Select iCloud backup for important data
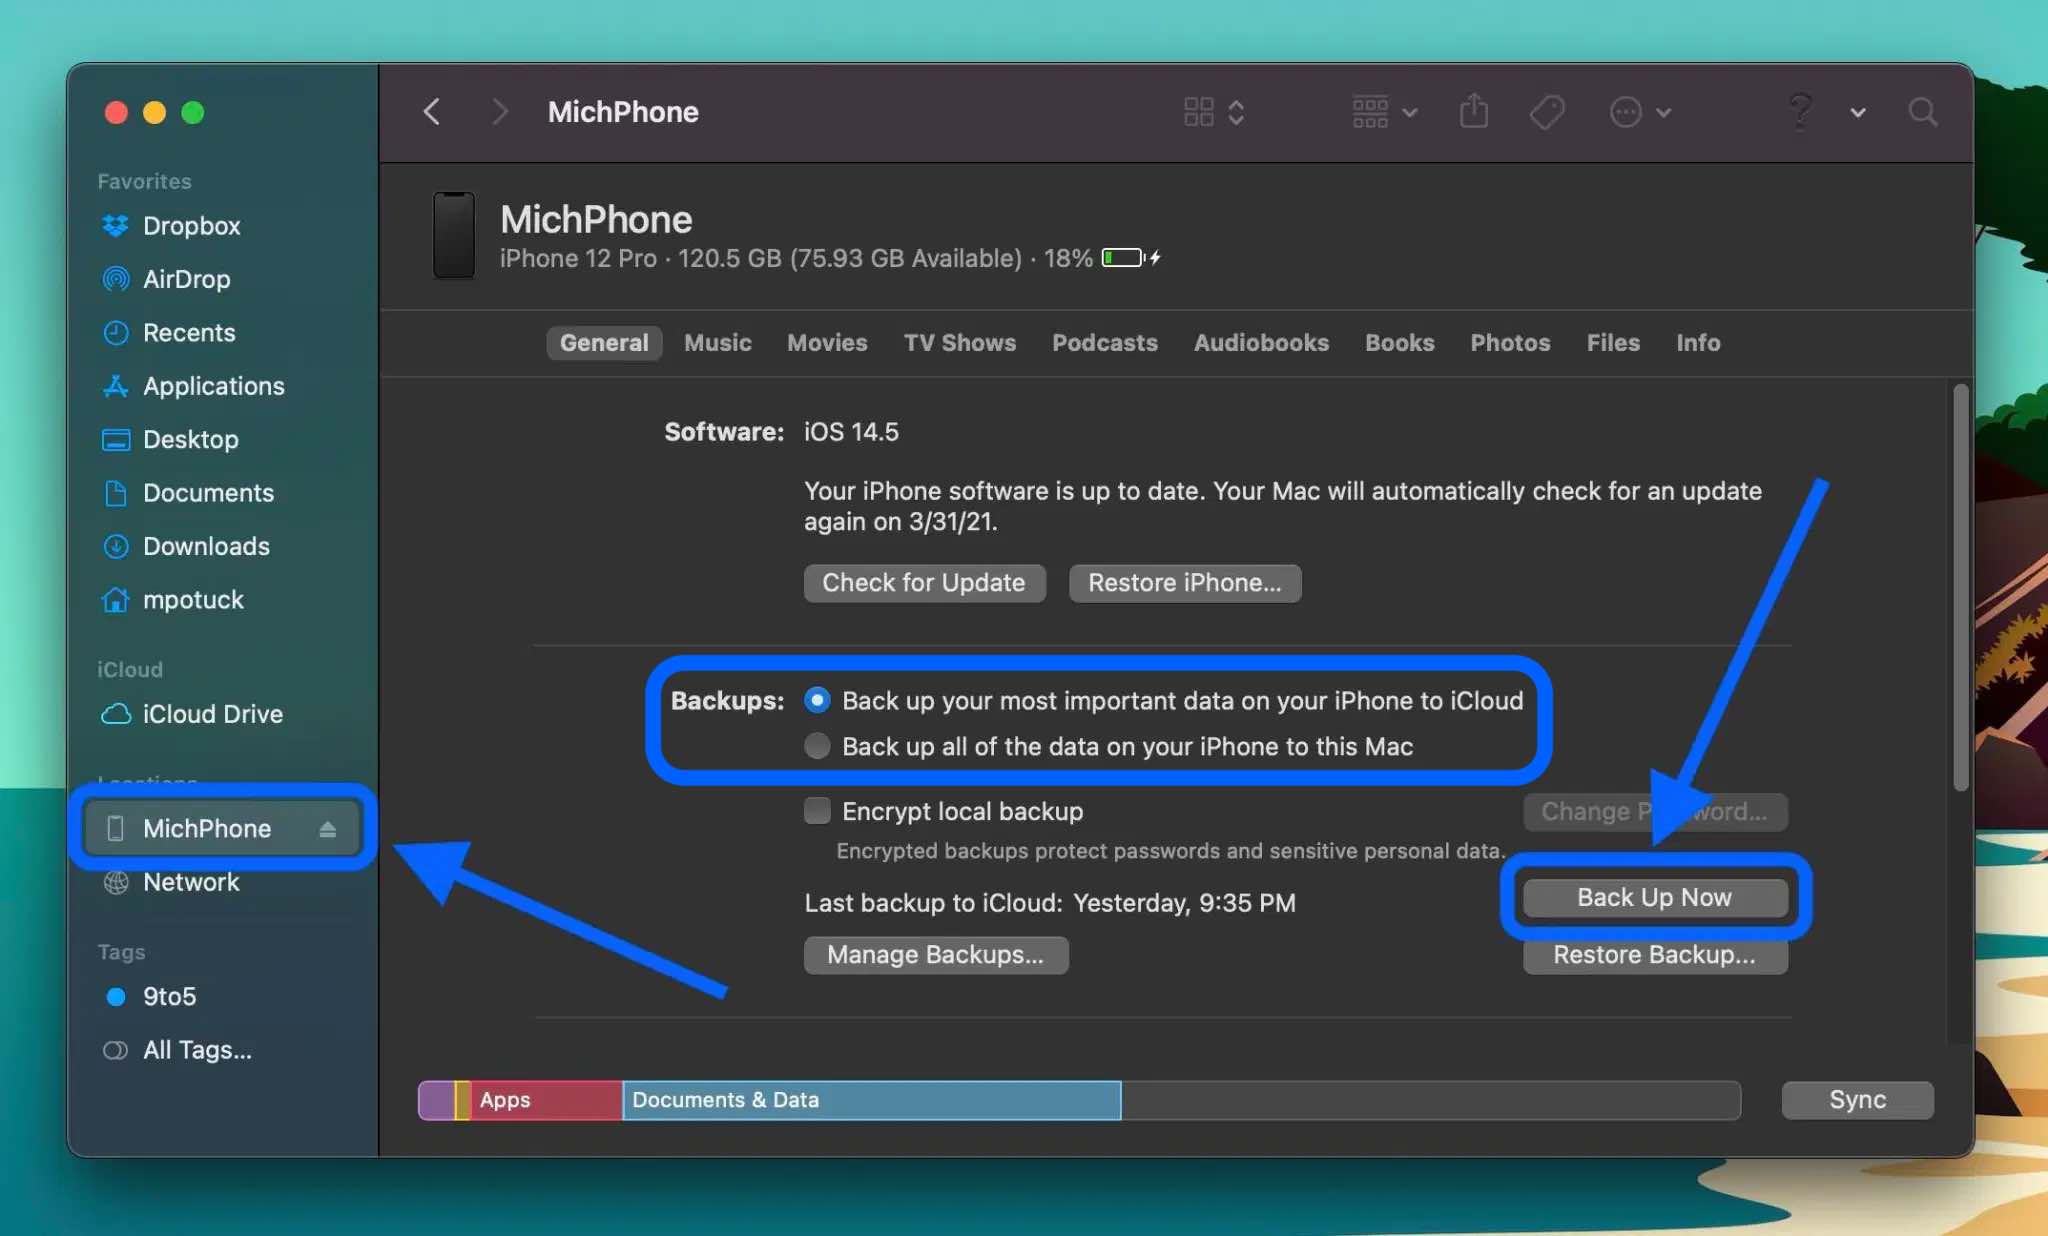 coord(816,700)
